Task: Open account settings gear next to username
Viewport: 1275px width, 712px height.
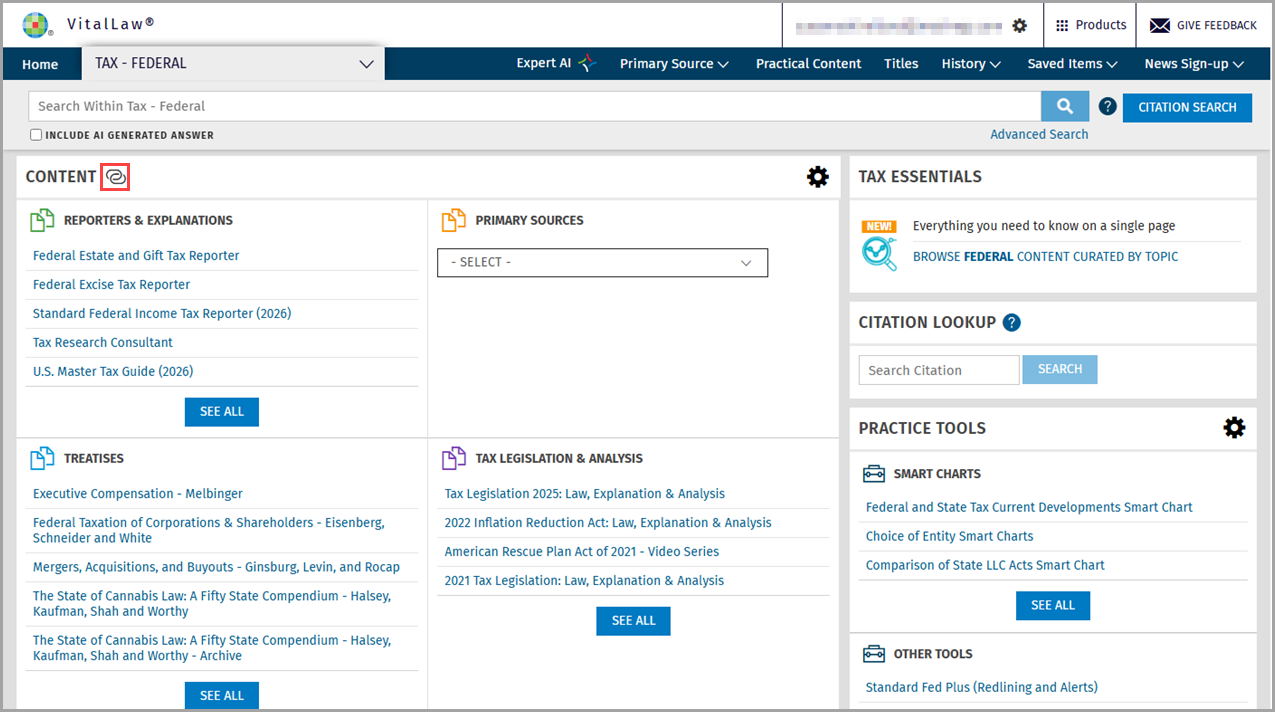Action: [x=1019, y=25]
